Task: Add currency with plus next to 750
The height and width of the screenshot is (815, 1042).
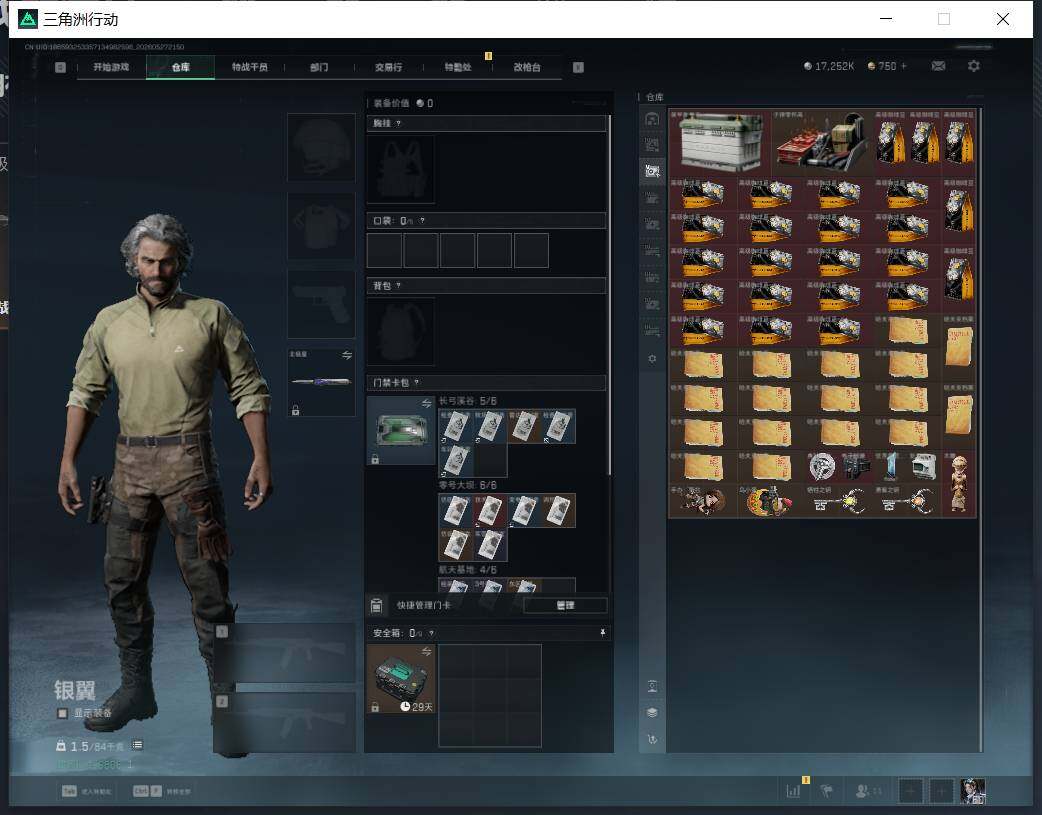Action: pos(904,66)
